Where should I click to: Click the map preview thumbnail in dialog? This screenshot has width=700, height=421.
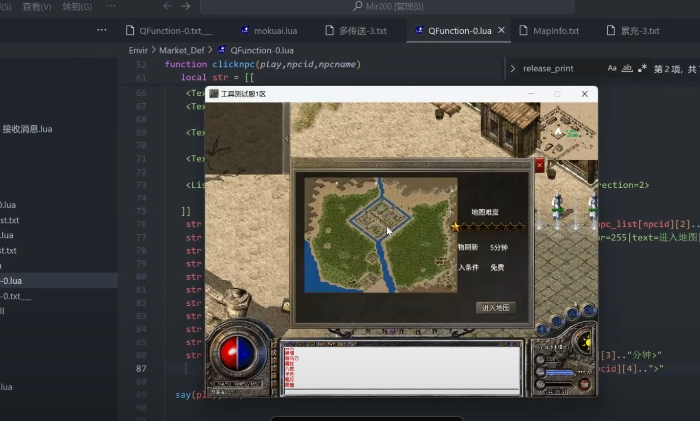(x=380, y=235)
